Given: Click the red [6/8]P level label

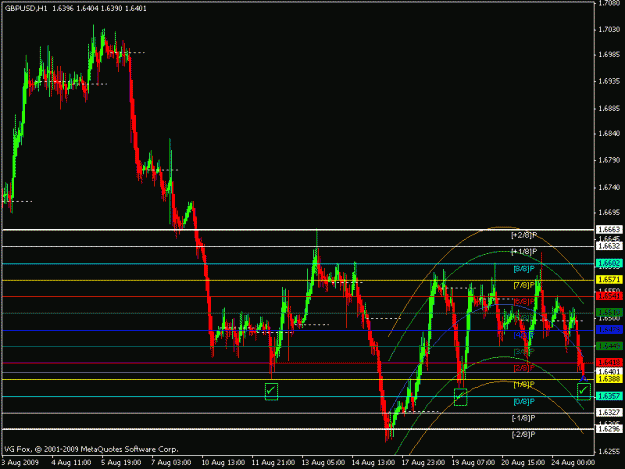Looking at the screenshot, I should tap(524, 302).
